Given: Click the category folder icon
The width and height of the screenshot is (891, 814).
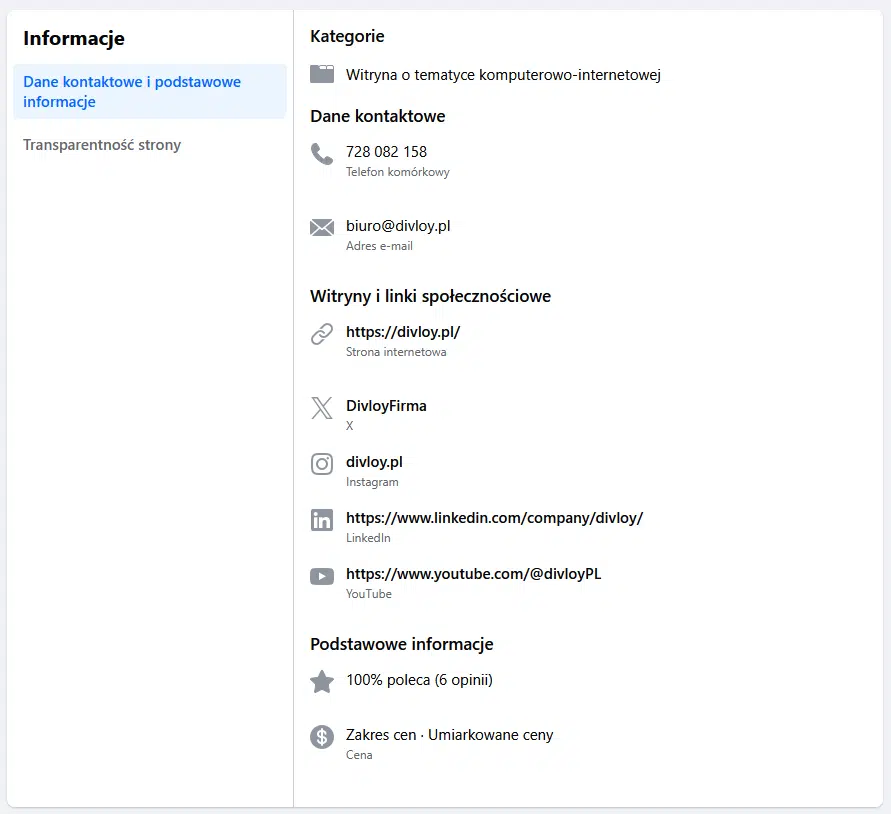Looking at the screenshot, I should point(322,74).
